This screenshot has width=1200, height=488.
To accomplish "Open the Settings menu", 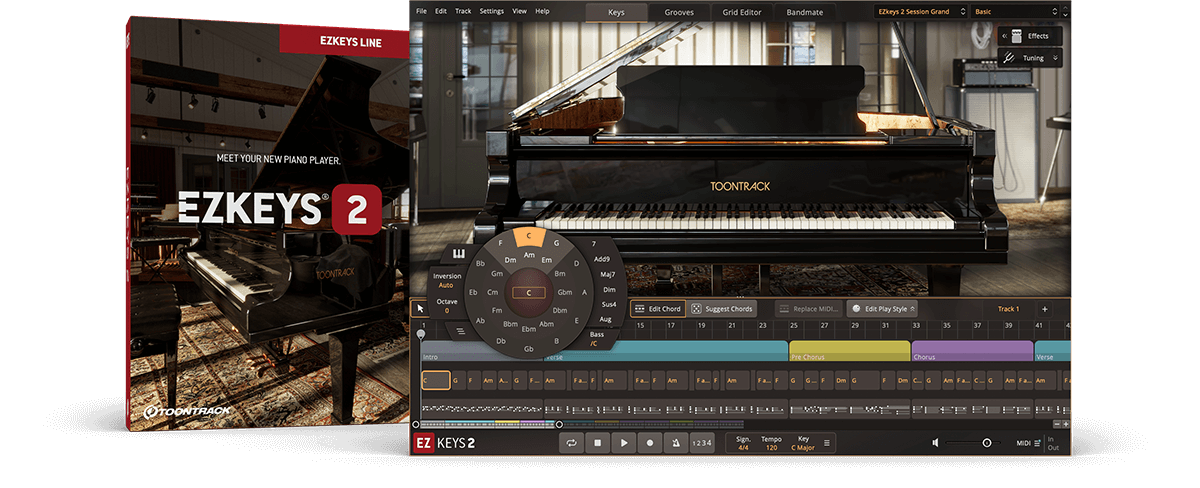I will 491,11.
